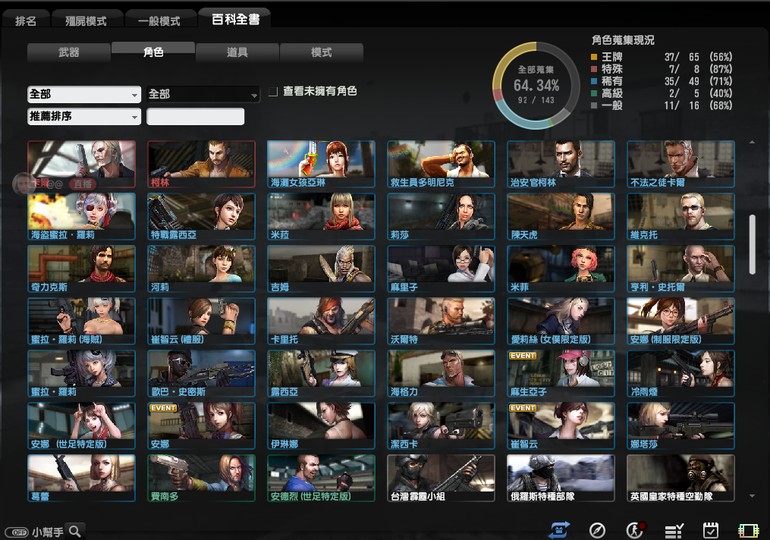Click the search text field beside 推薦排序
Image resolution: width=770 pixels, height=540 pixels.
[195, 117]
